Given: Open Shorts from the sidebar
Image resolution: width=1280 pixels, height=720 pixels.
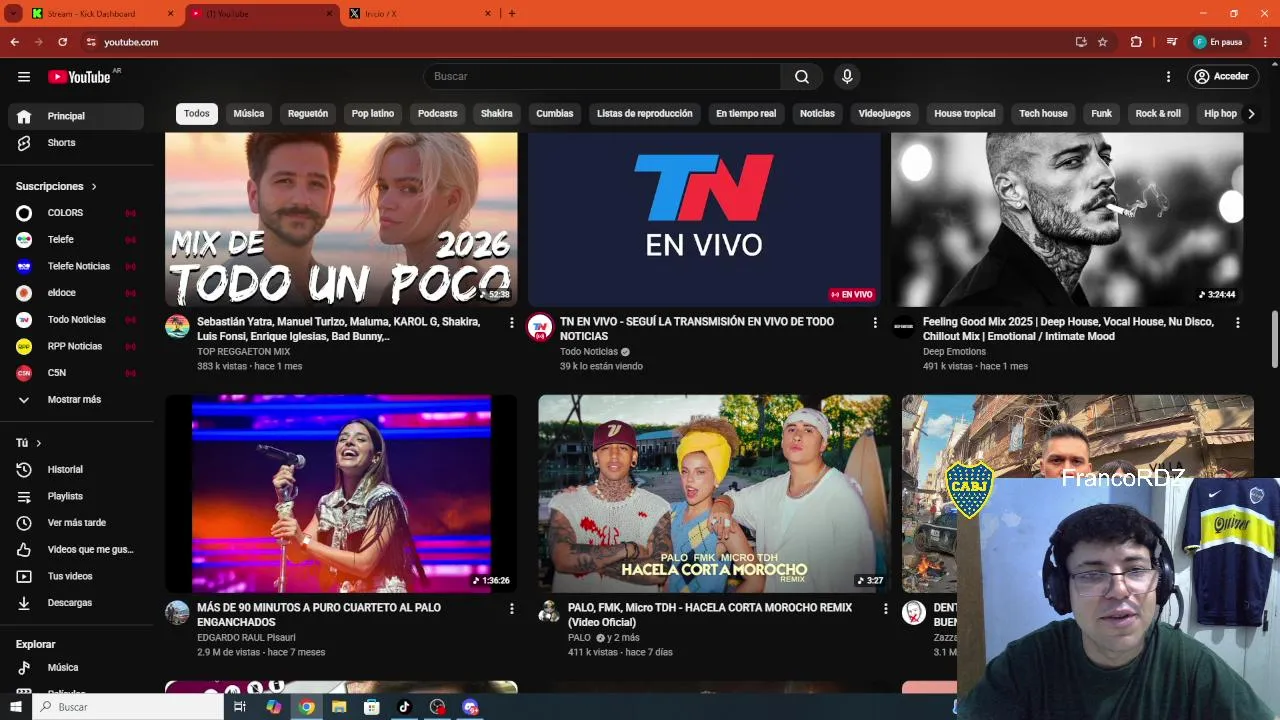Looking at the screenshot, I should click(x=76, y=143).
